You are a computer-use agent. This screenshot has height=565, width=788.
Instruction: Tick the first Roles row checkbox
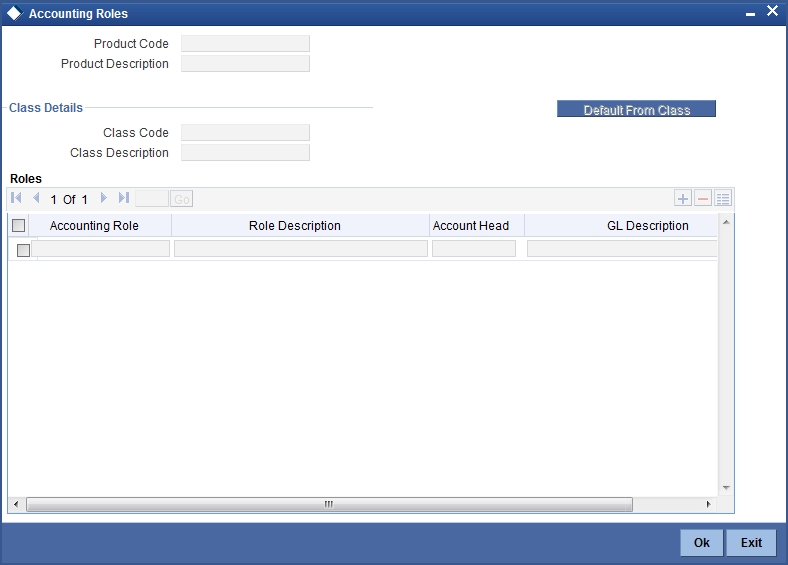(23, 250)
